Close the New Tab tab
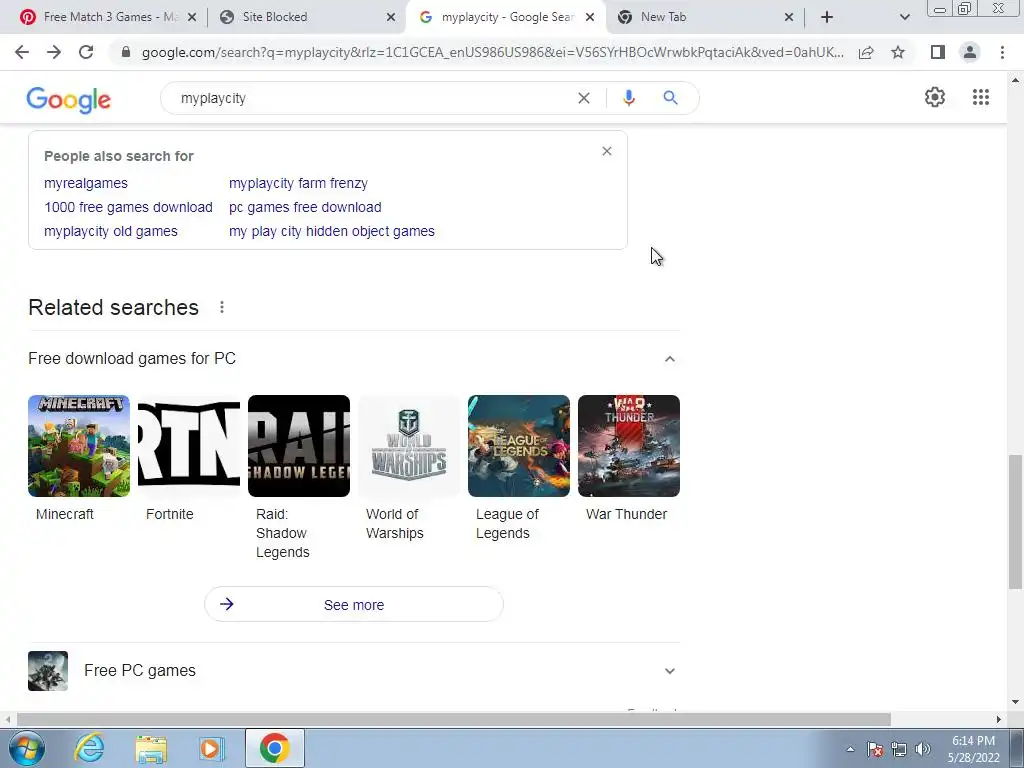1024x768 pixels. pos(788,17)
